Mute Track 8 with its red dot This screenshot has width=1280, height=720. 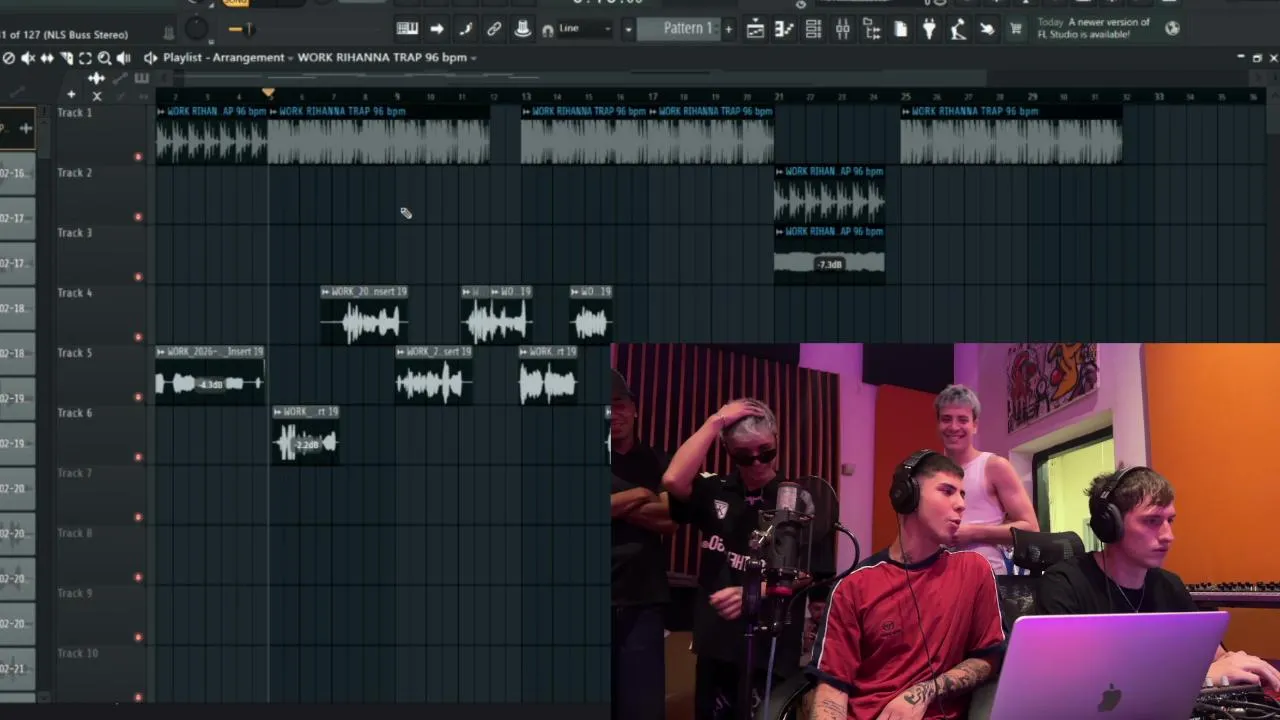point(138,577)
